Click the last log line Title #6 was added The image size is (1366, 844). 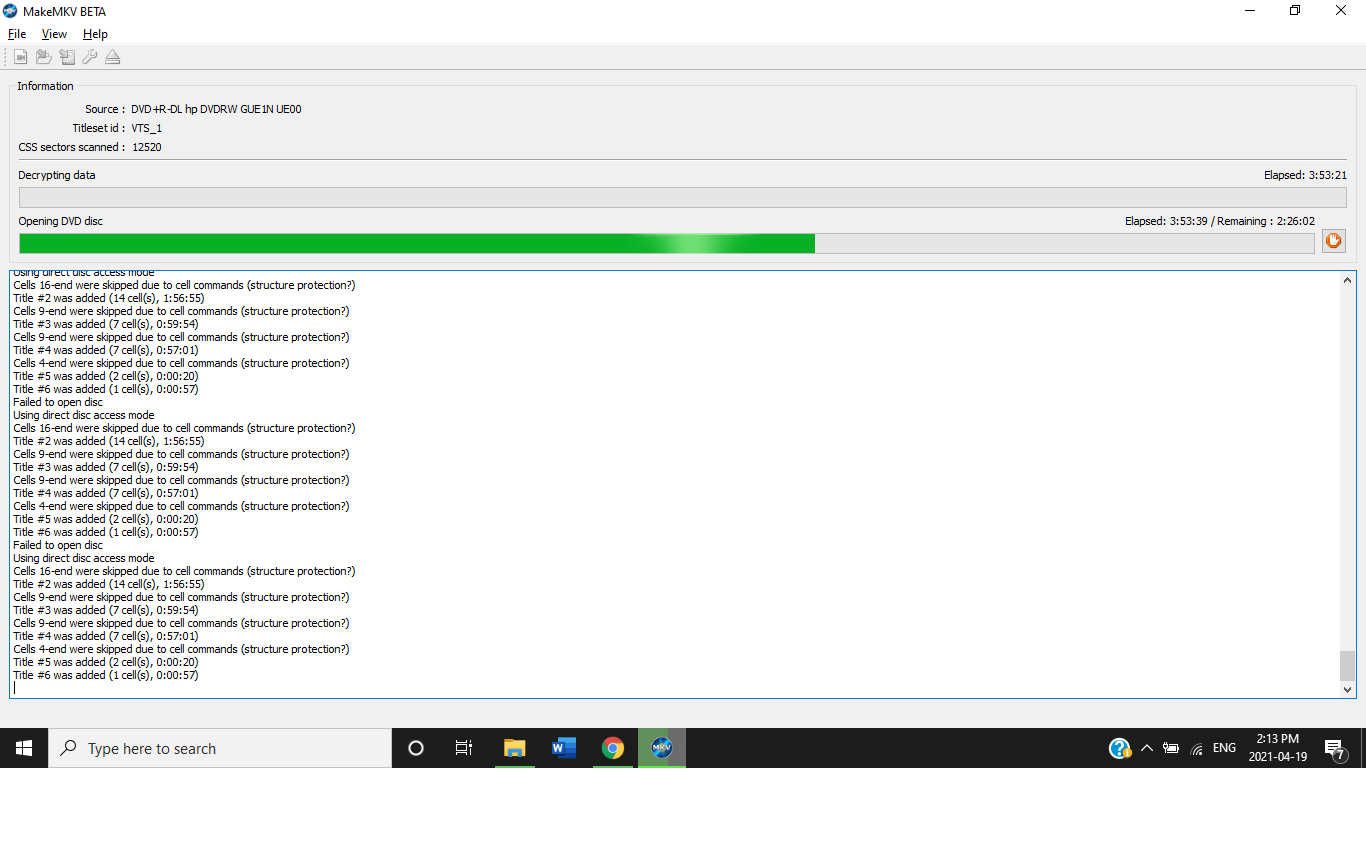[105, 675]
